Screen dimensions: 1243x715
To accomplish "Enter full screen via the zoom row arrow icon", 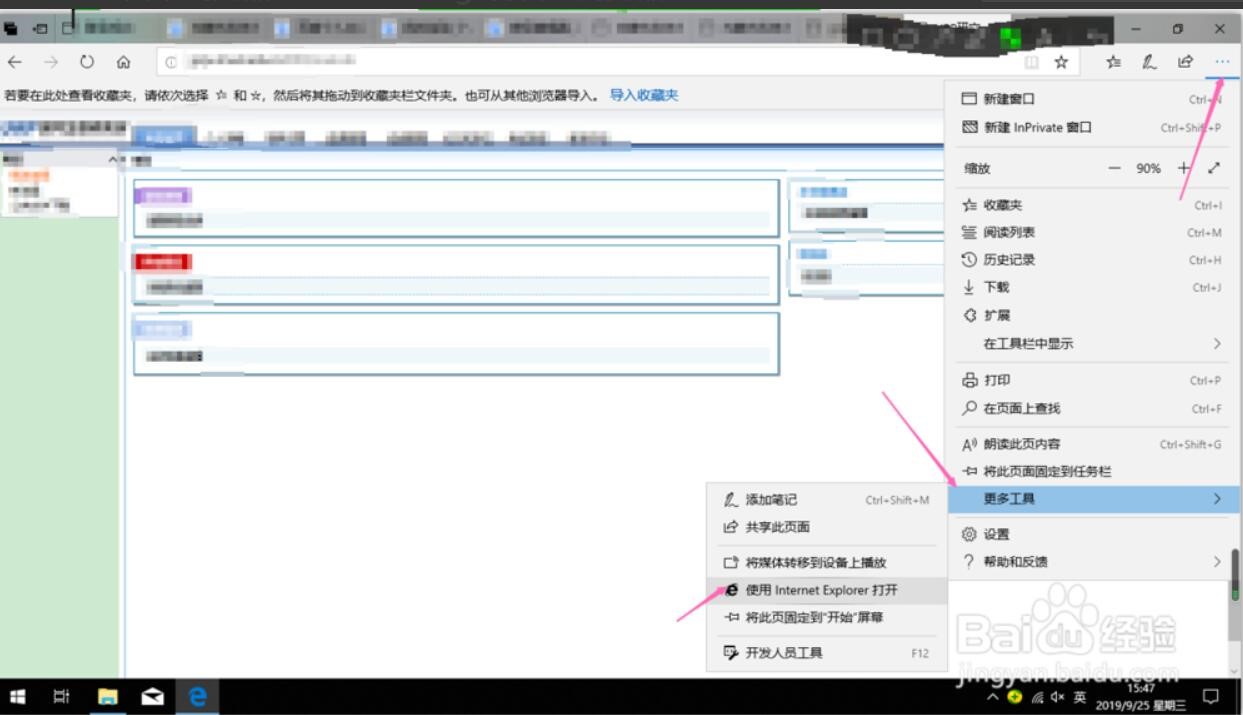I will pyautogui.click(x=1214, y=168).
